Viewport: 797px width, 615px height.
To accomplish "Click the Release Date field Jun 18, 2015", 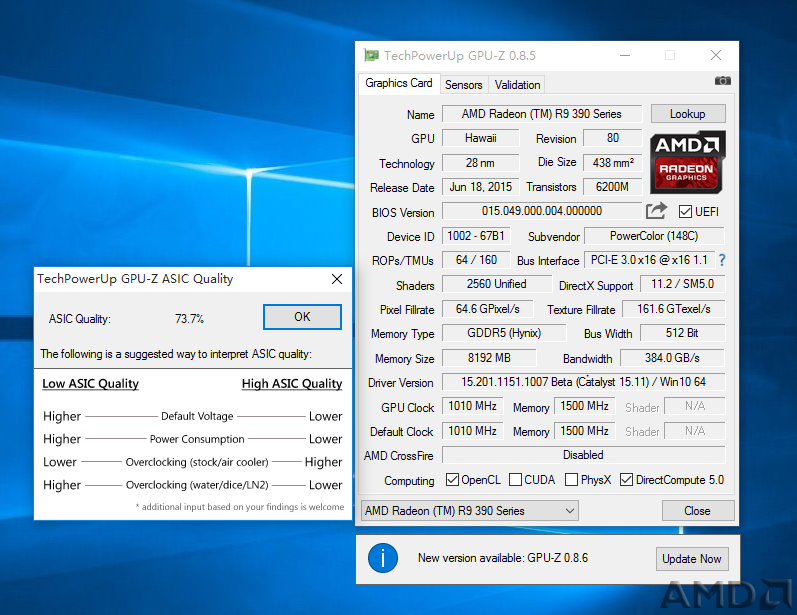I will click(x=481, y=187).
